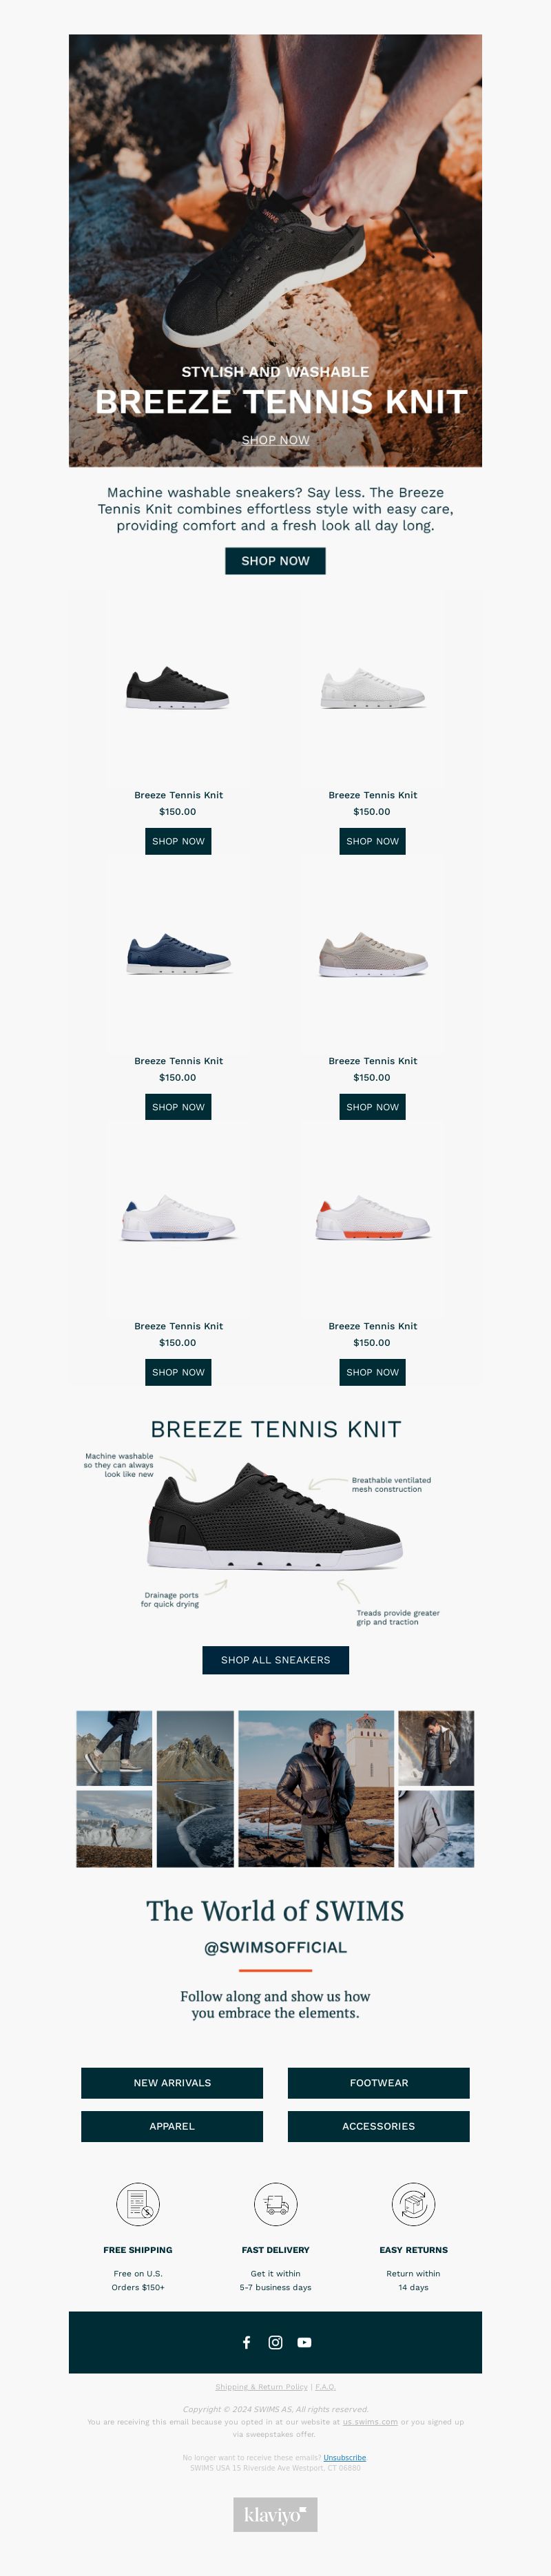This screenshot has width=551, height=2576.
Task: Click the navy blue sneaker image
Action: (178, 954)
